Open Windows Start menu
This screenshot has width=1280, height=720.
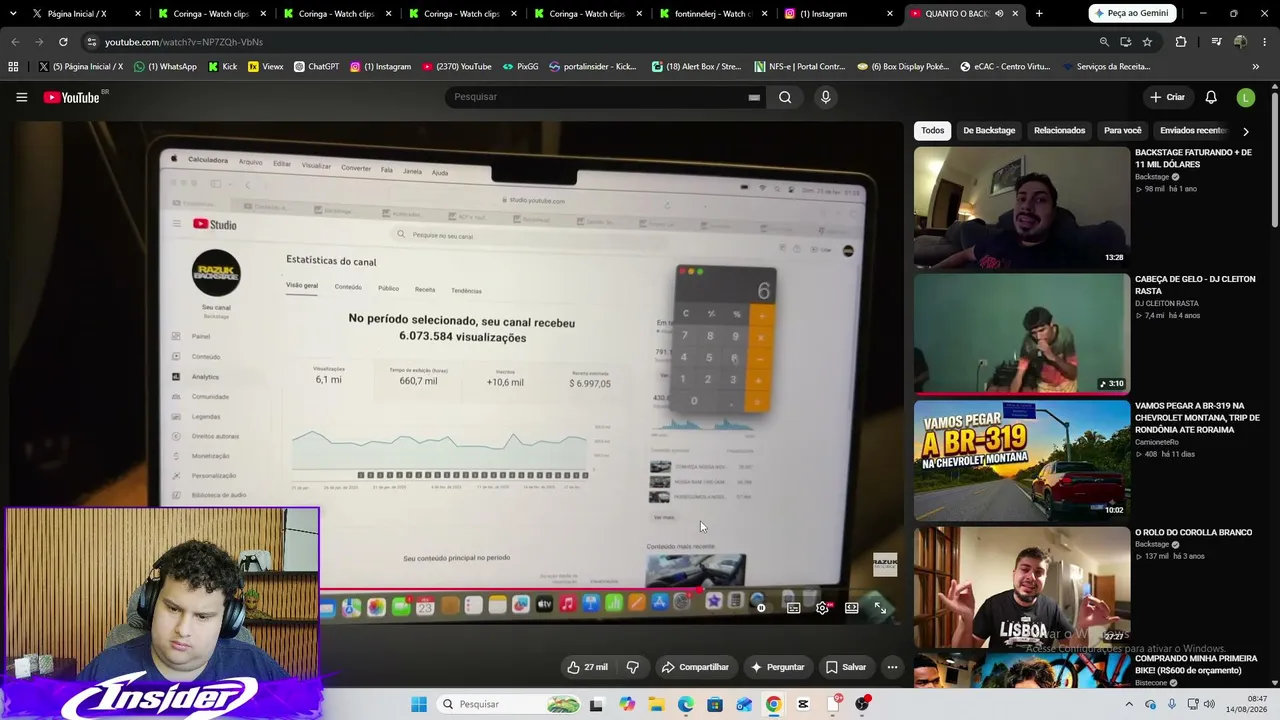point(419,704)
